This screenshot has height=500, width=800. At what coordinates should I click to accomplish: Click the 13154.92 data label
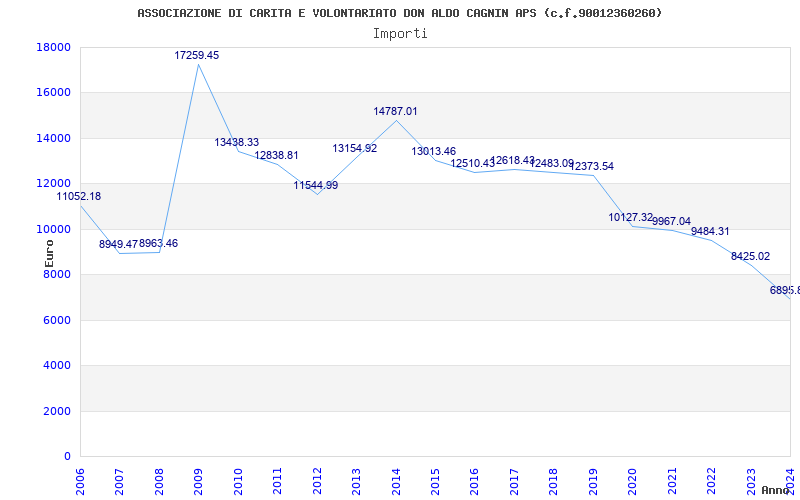354,149
